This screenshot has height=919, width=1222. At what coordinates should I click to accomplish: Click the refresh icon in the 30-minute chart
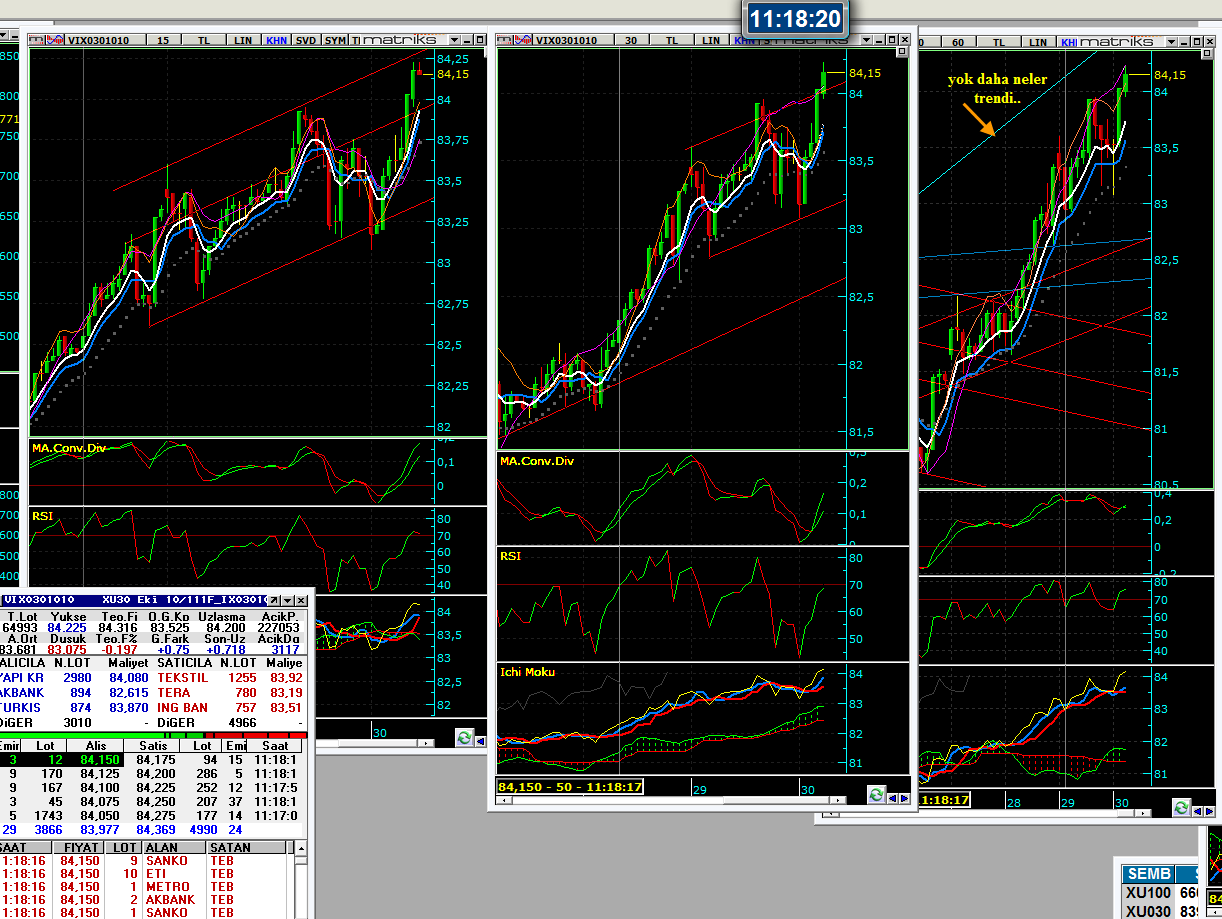[x=877, y=795]
